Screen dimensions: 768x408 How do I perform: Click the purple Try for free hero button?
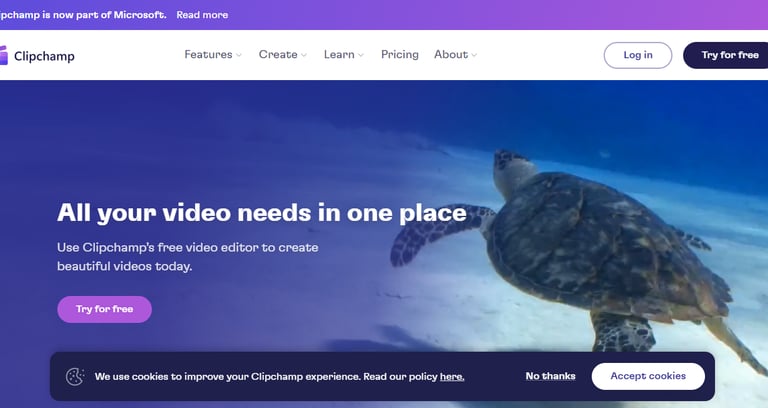tap(104, 309)
